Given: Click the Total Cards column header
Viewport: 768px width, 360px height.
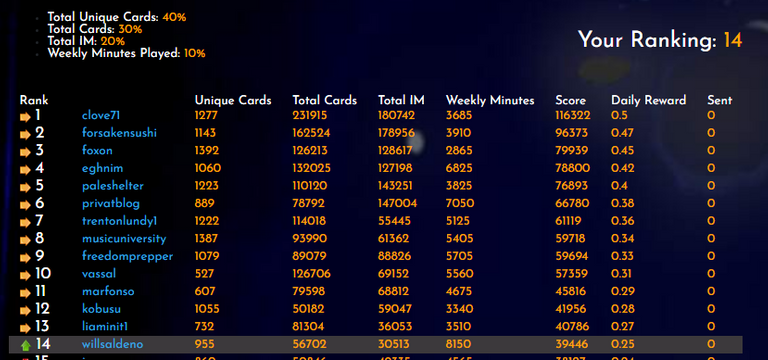Looking at the screenshot, I should pos(324,100).
